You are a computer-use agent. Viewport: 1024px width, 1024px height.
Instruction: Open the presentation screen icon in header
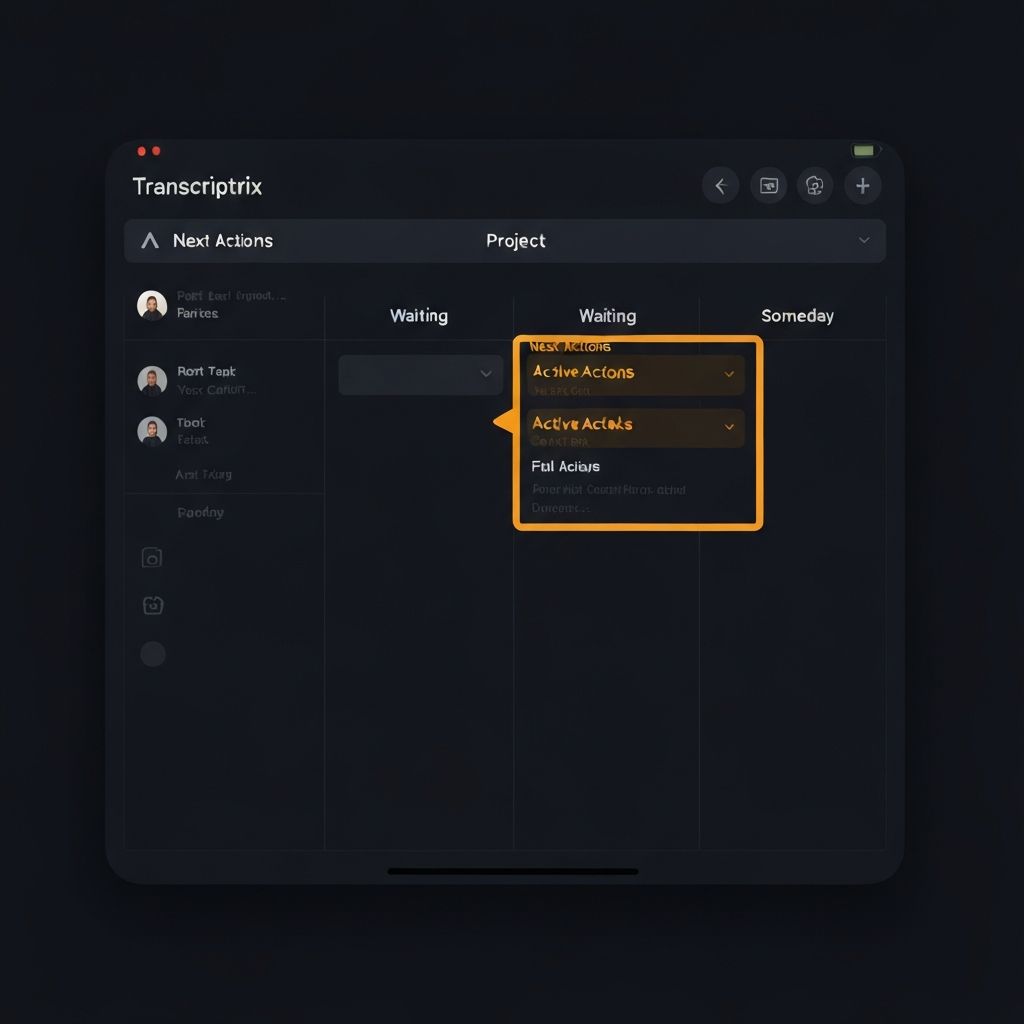coord(769,186)
